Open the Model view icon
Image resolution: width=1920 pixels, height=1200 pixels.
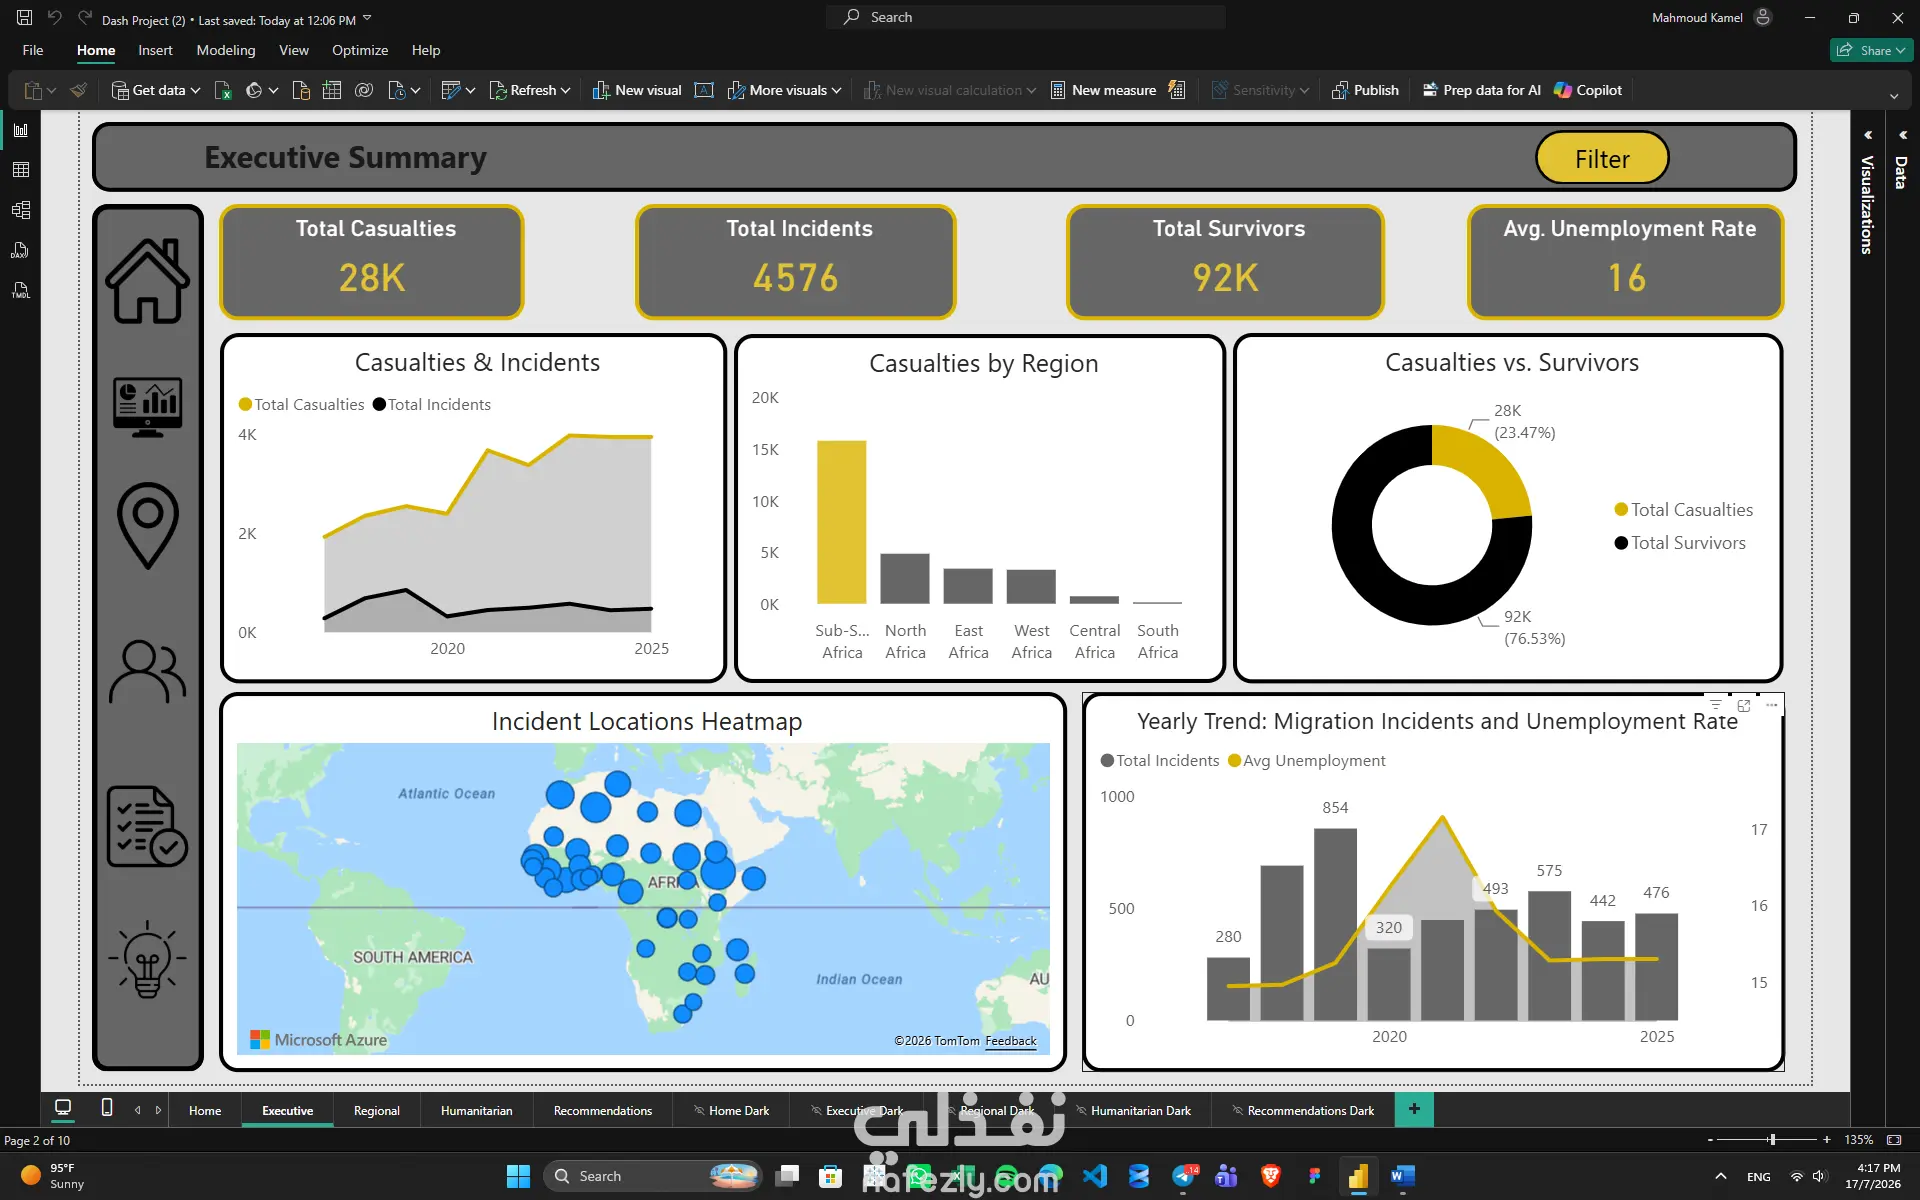(20, 210)
